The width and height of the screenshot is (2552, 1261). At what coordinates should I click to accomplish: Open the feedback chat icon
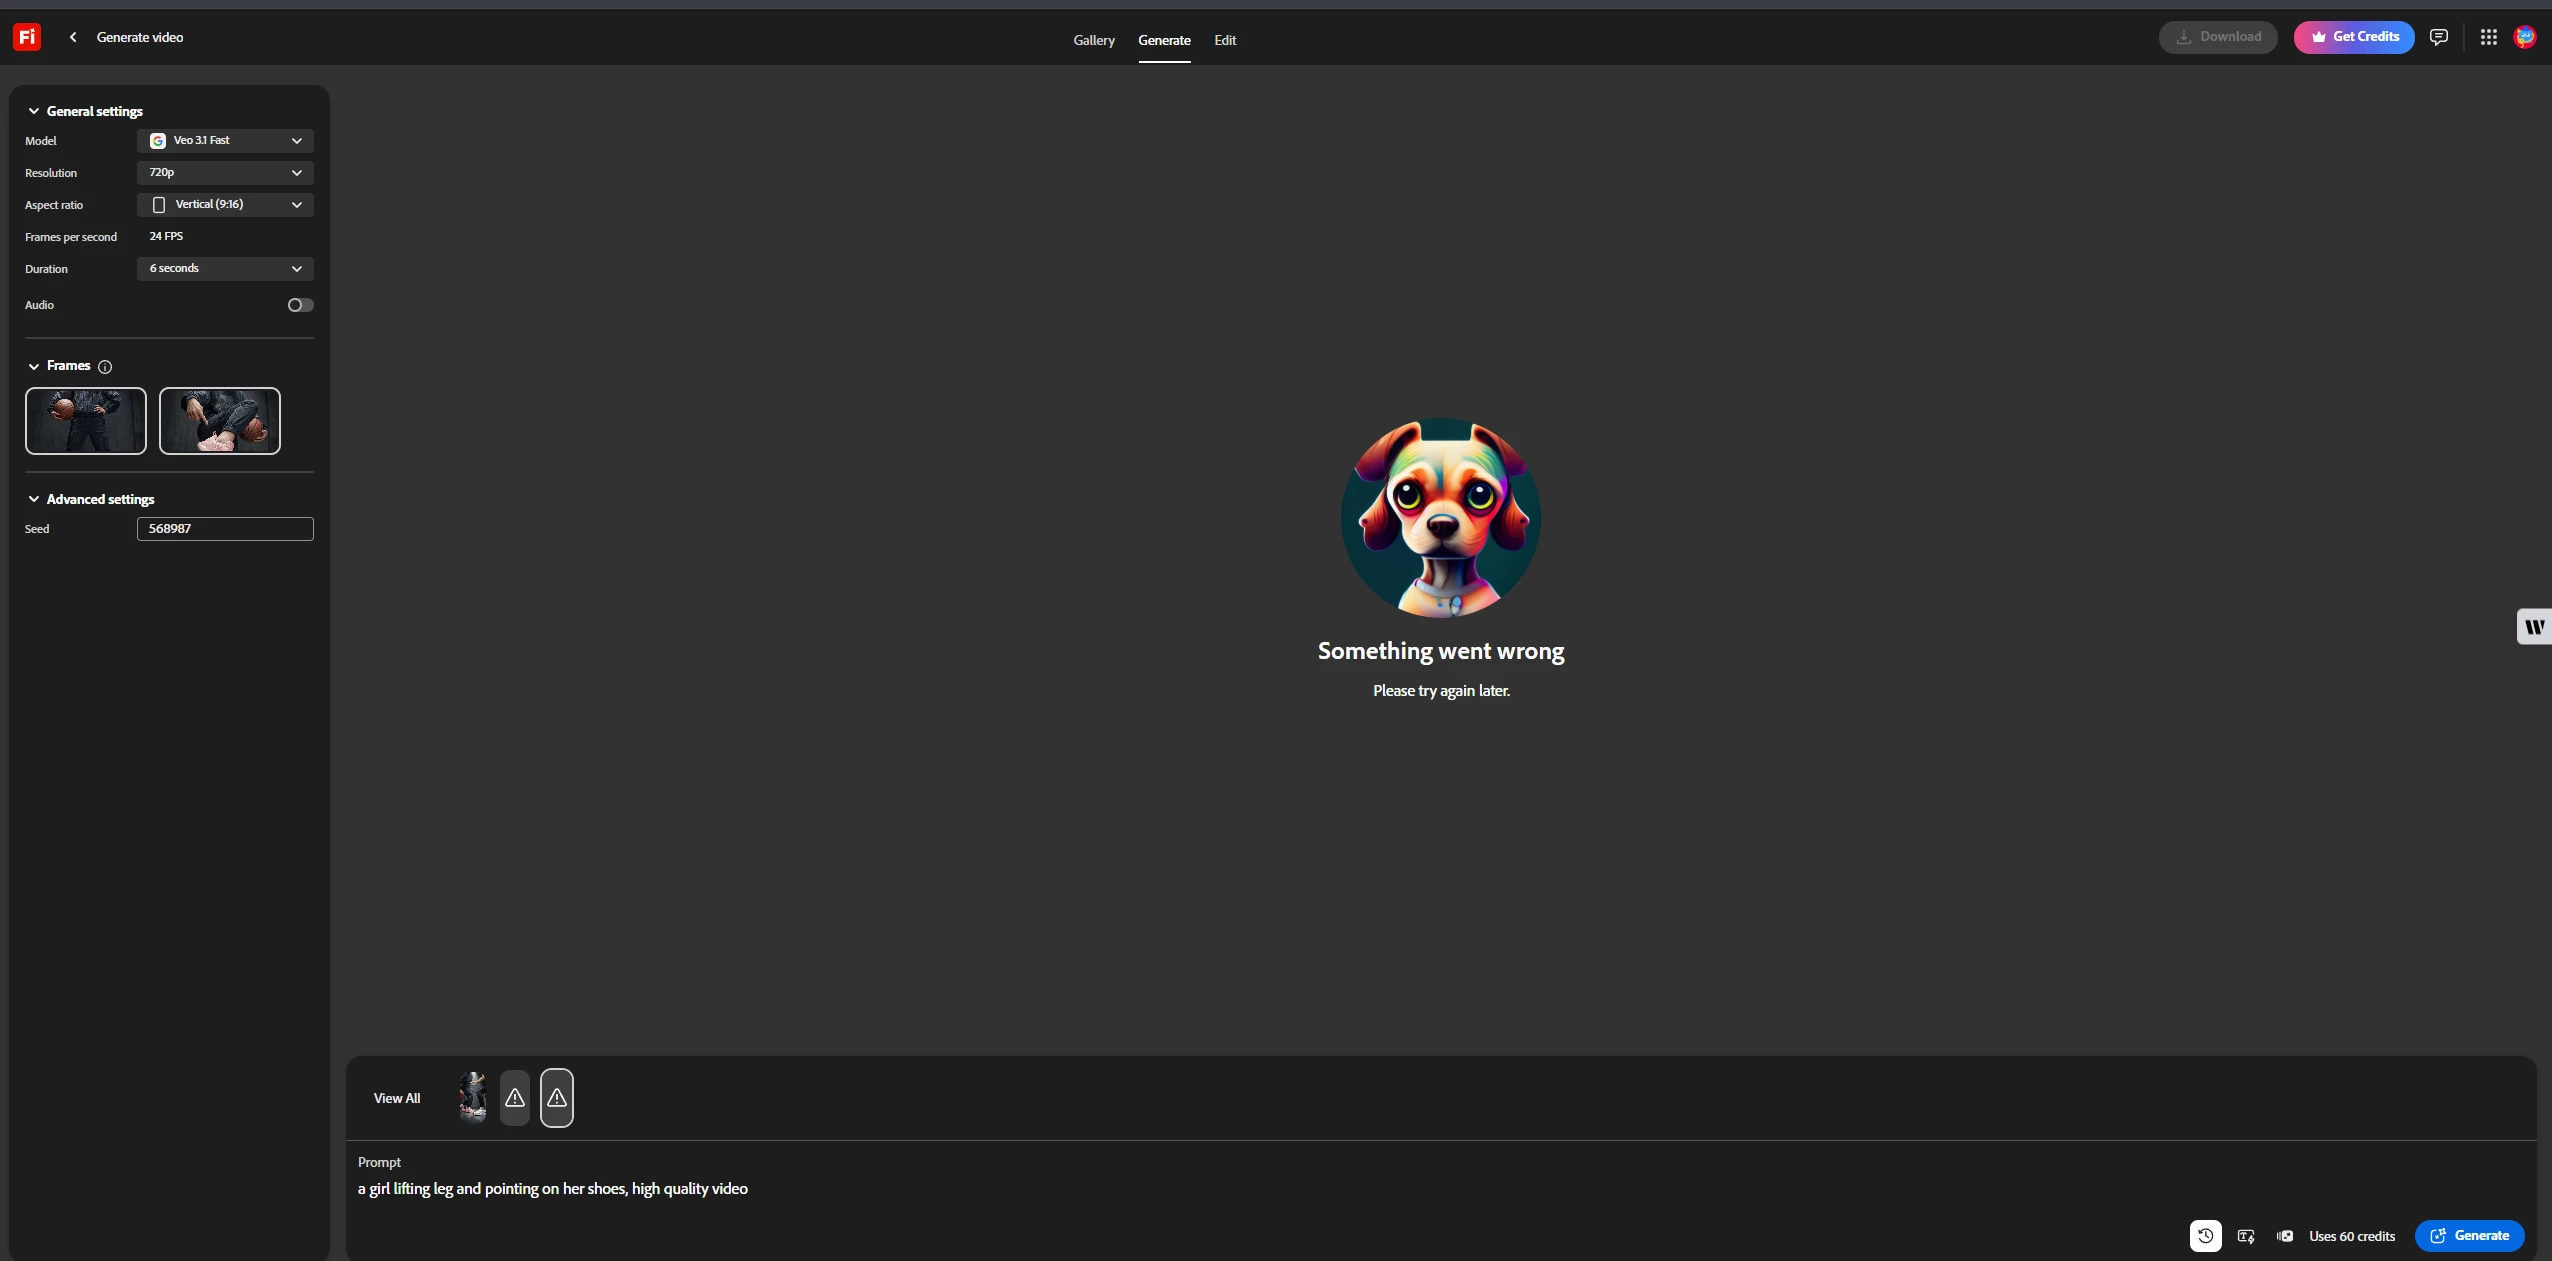(2439, 37)
